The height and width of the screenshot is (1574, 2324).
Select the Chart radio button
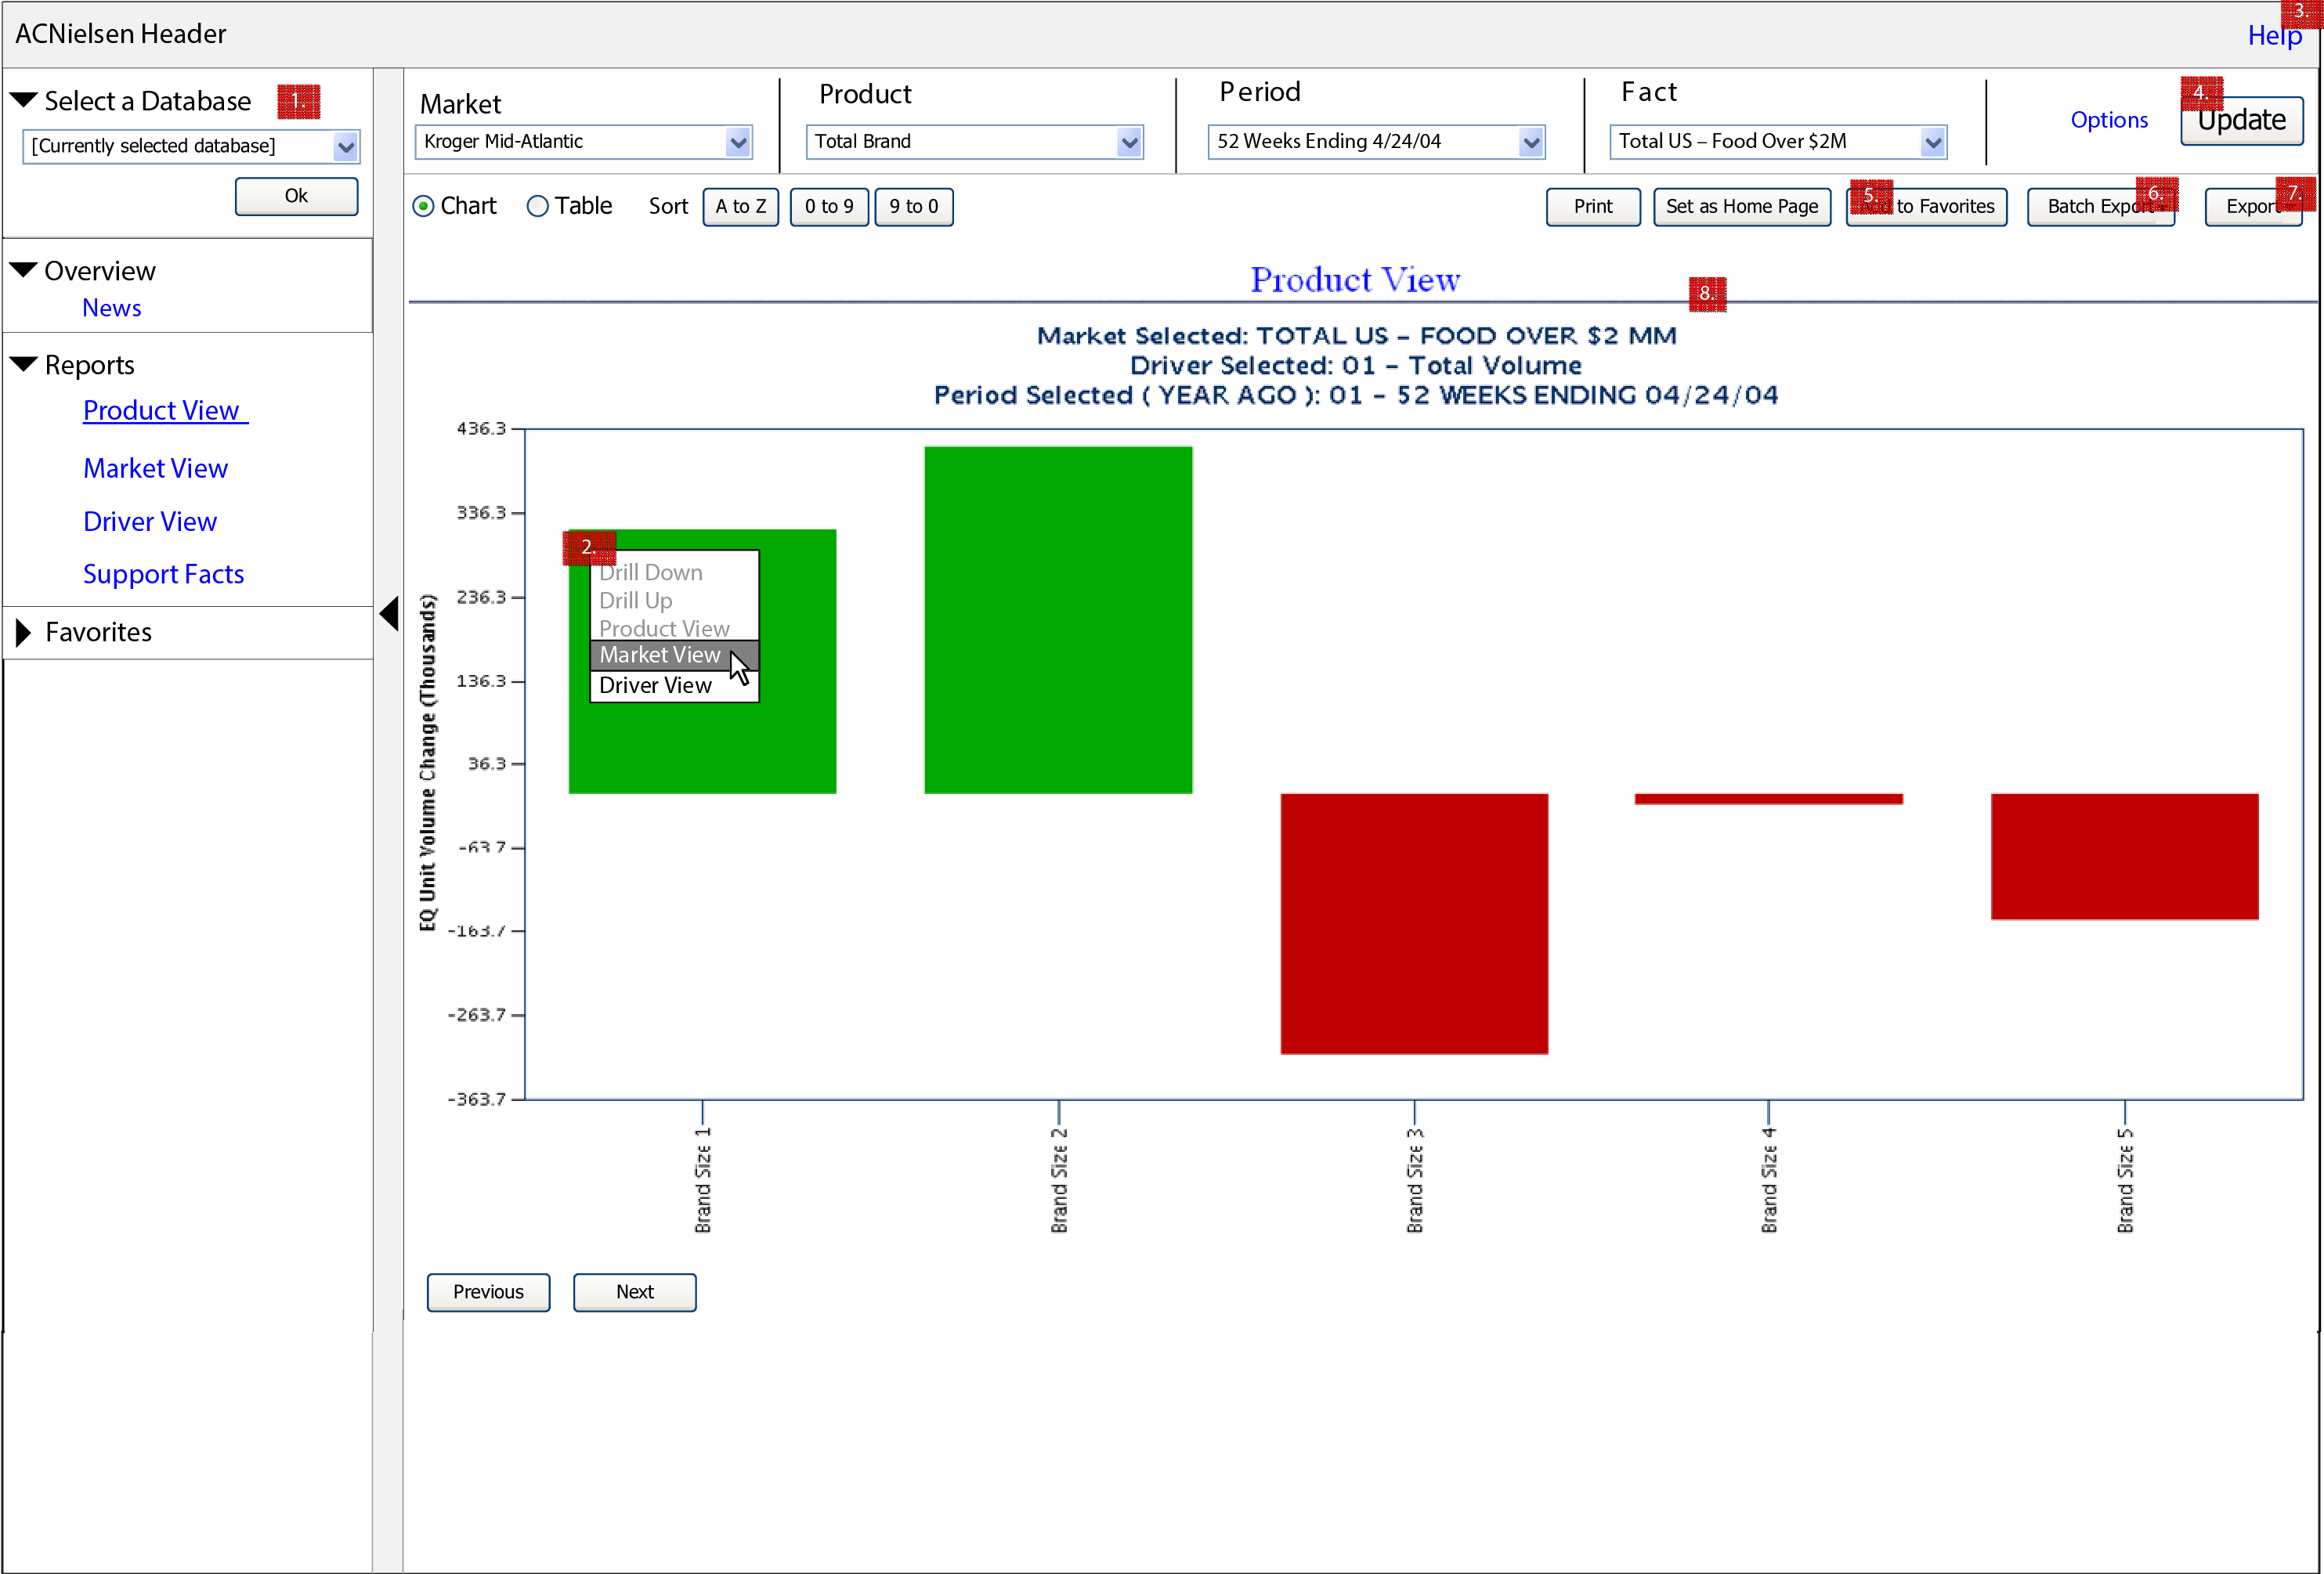(x=424, y=206)
